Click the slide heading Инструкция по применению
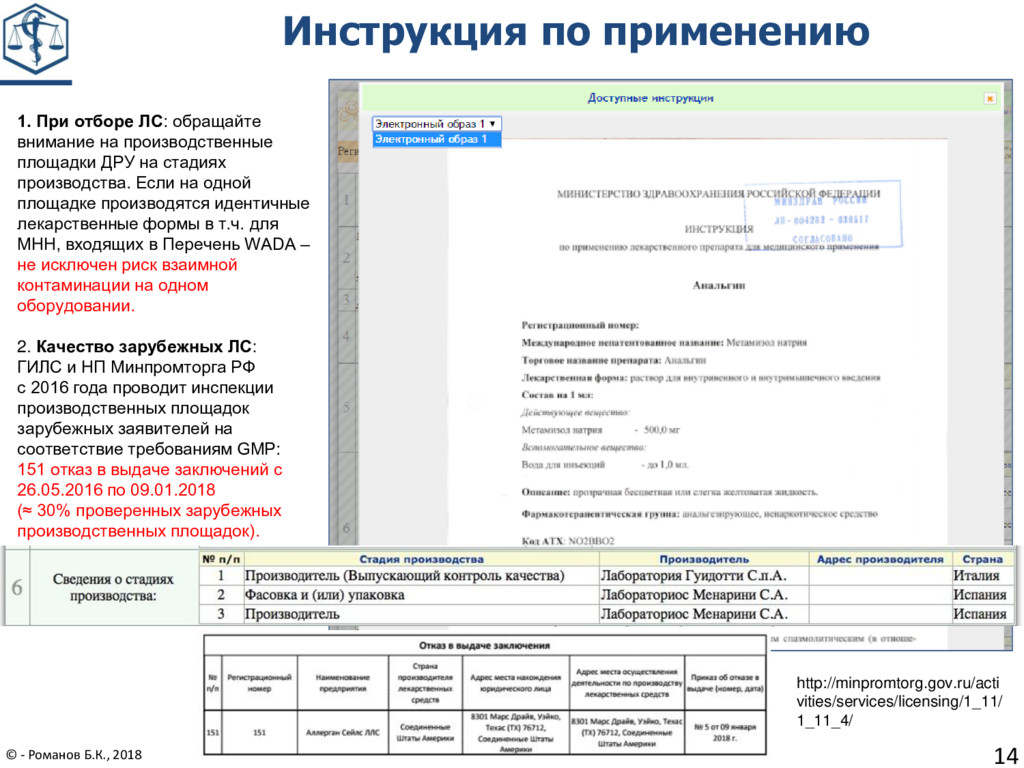The height and width of the screenshot is (768, 1024). coord(576,31)
